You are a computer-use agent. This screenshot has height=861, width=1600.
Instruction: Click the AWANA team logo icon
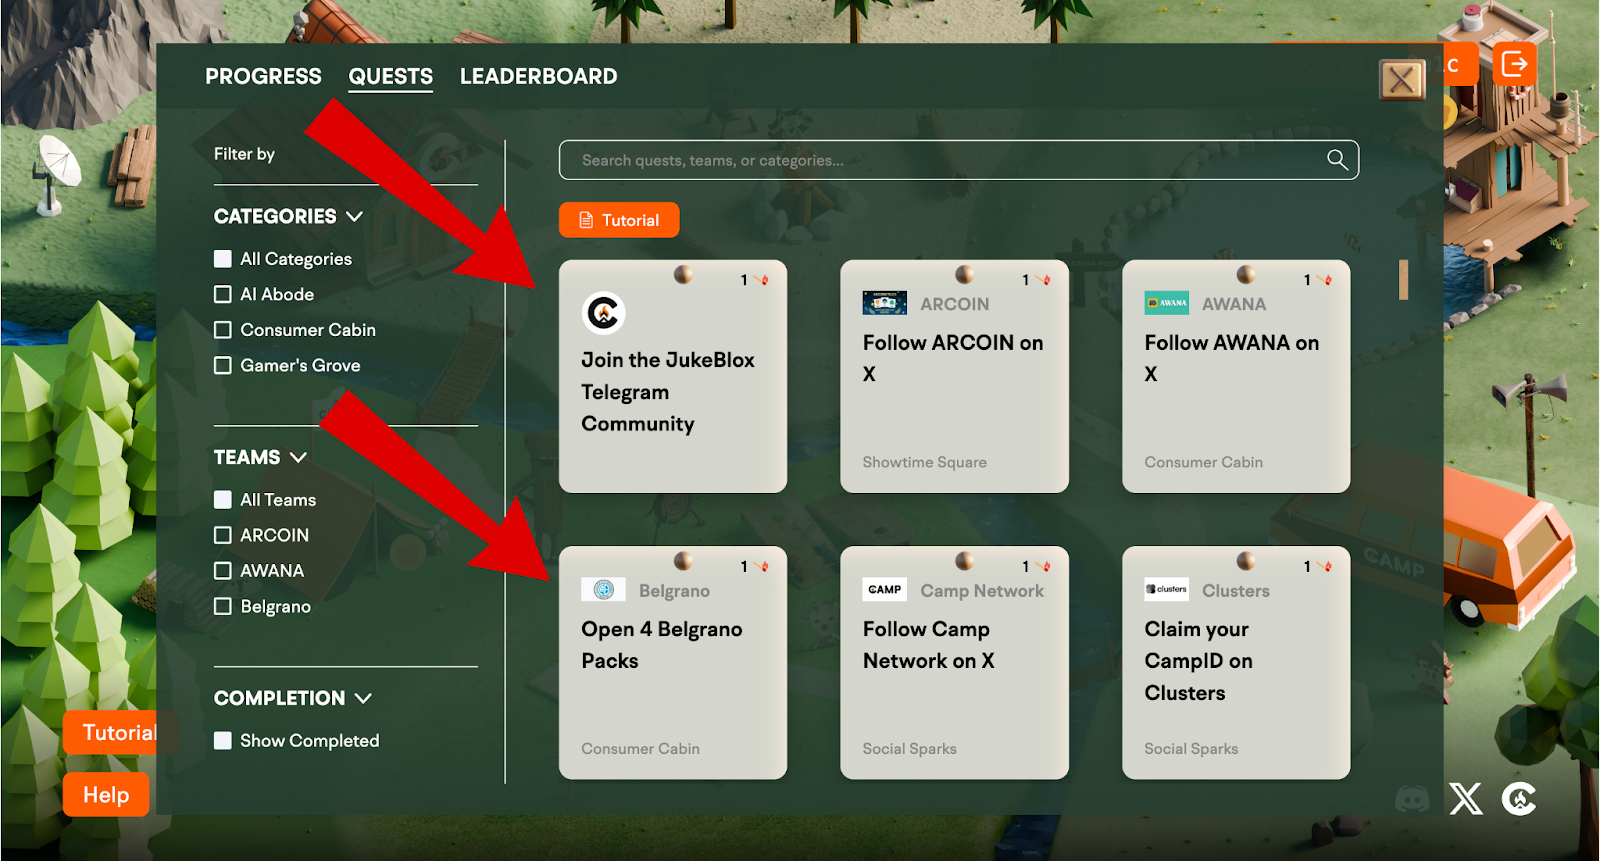[1167, 303]
